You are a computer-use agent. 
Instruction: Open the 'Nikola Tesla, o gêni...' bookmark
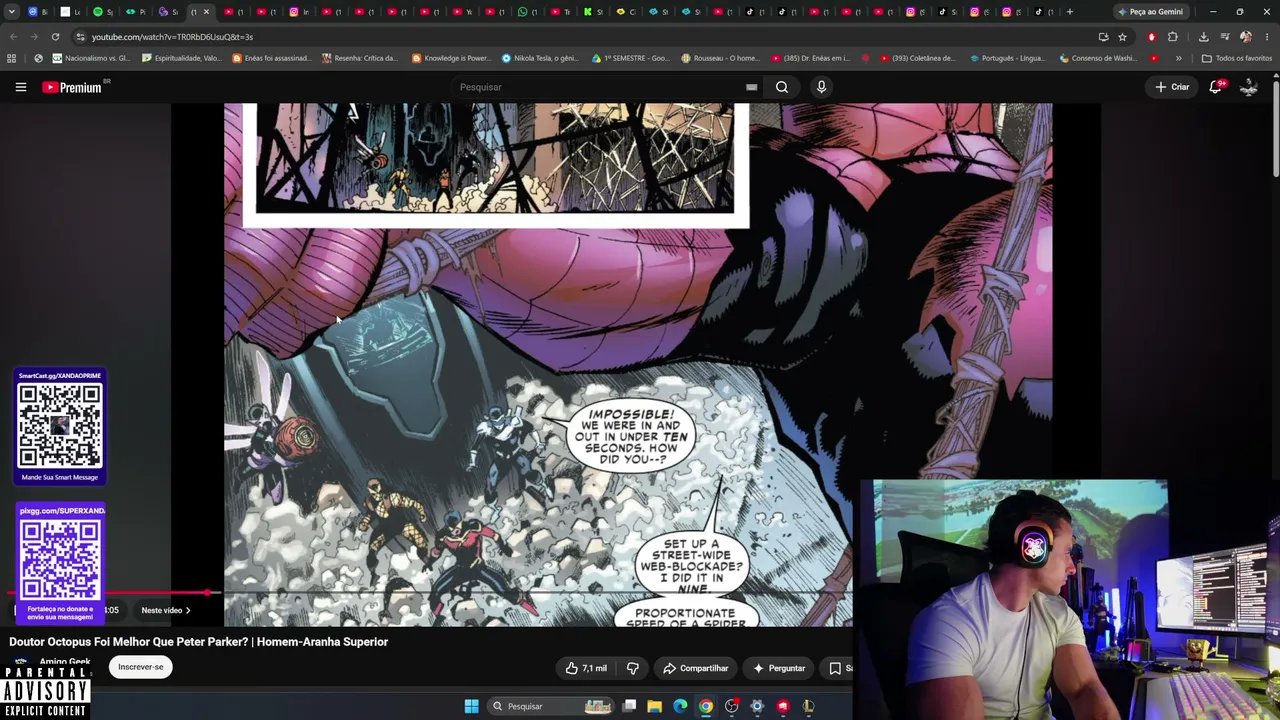coord(540,58)
